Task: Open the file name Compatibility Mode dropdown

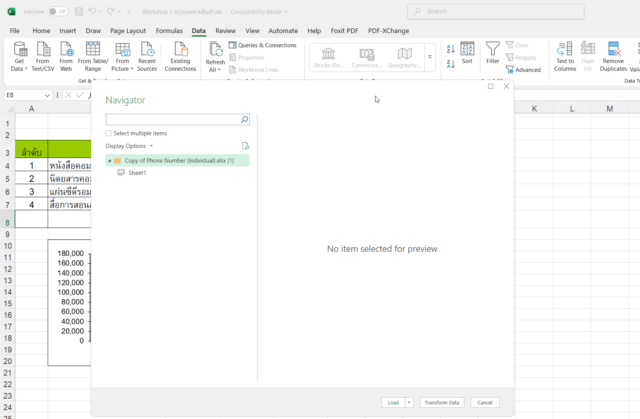Action: (x=286, y=11)
